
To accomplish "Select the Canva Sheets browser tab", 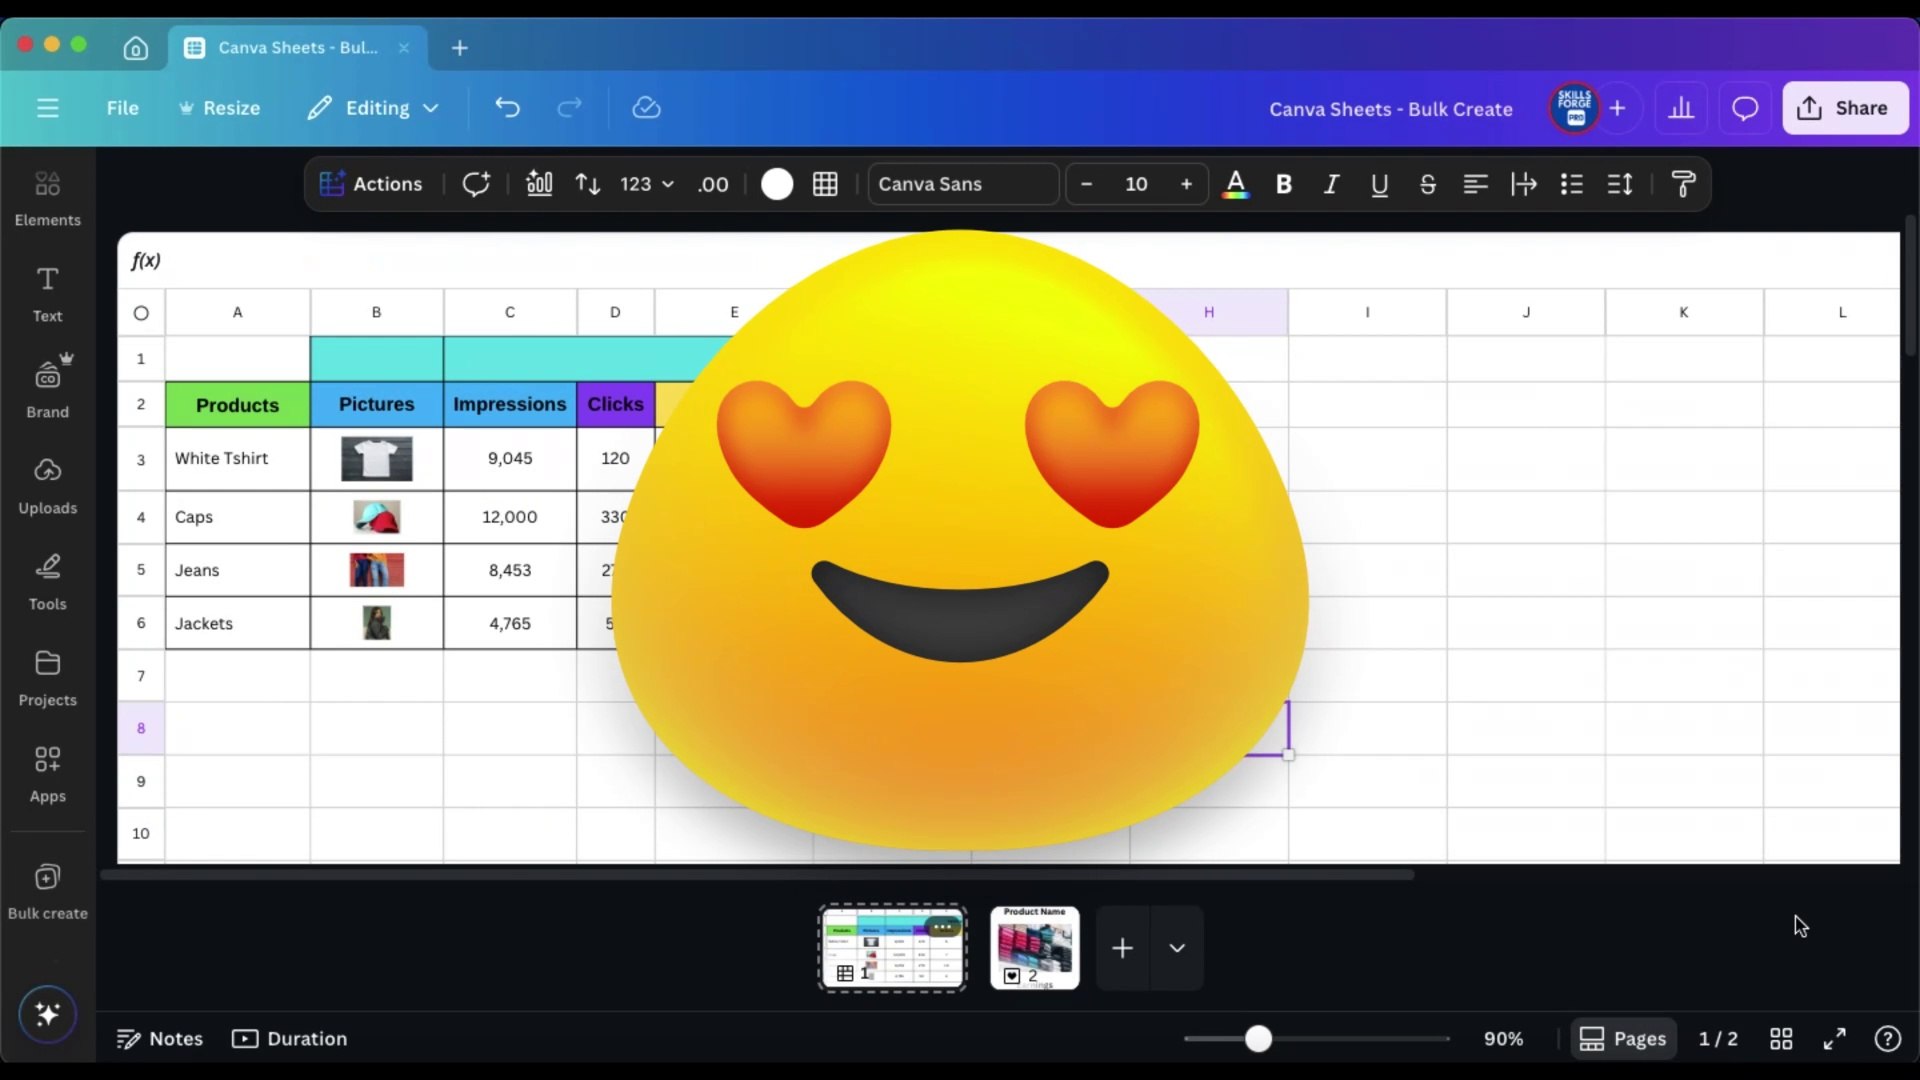I will (x=297, y=47).
